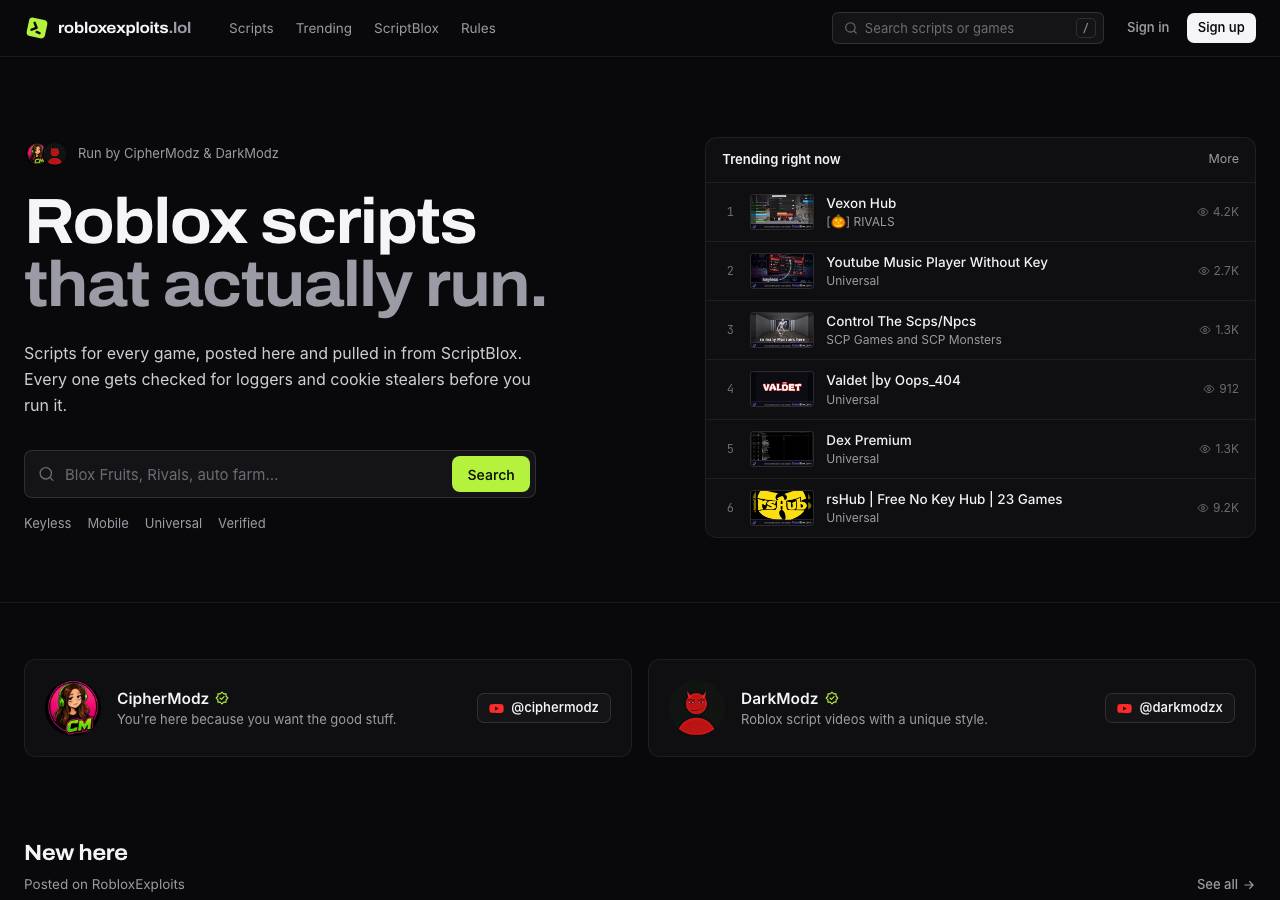
Task: Click the CipherModz creator name
Action: 163,698
